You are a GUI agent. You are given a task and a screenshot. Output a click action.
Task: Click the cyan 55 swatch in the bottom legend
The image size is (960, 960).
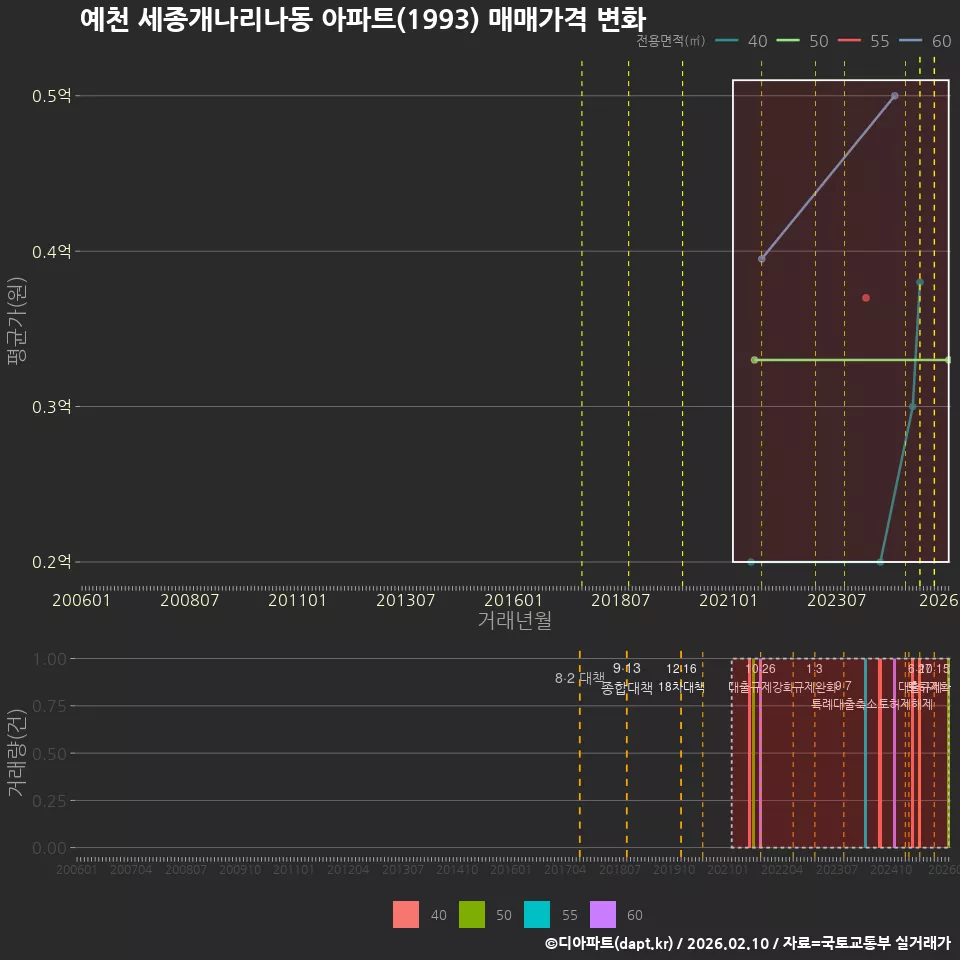(x=537, y=914)
